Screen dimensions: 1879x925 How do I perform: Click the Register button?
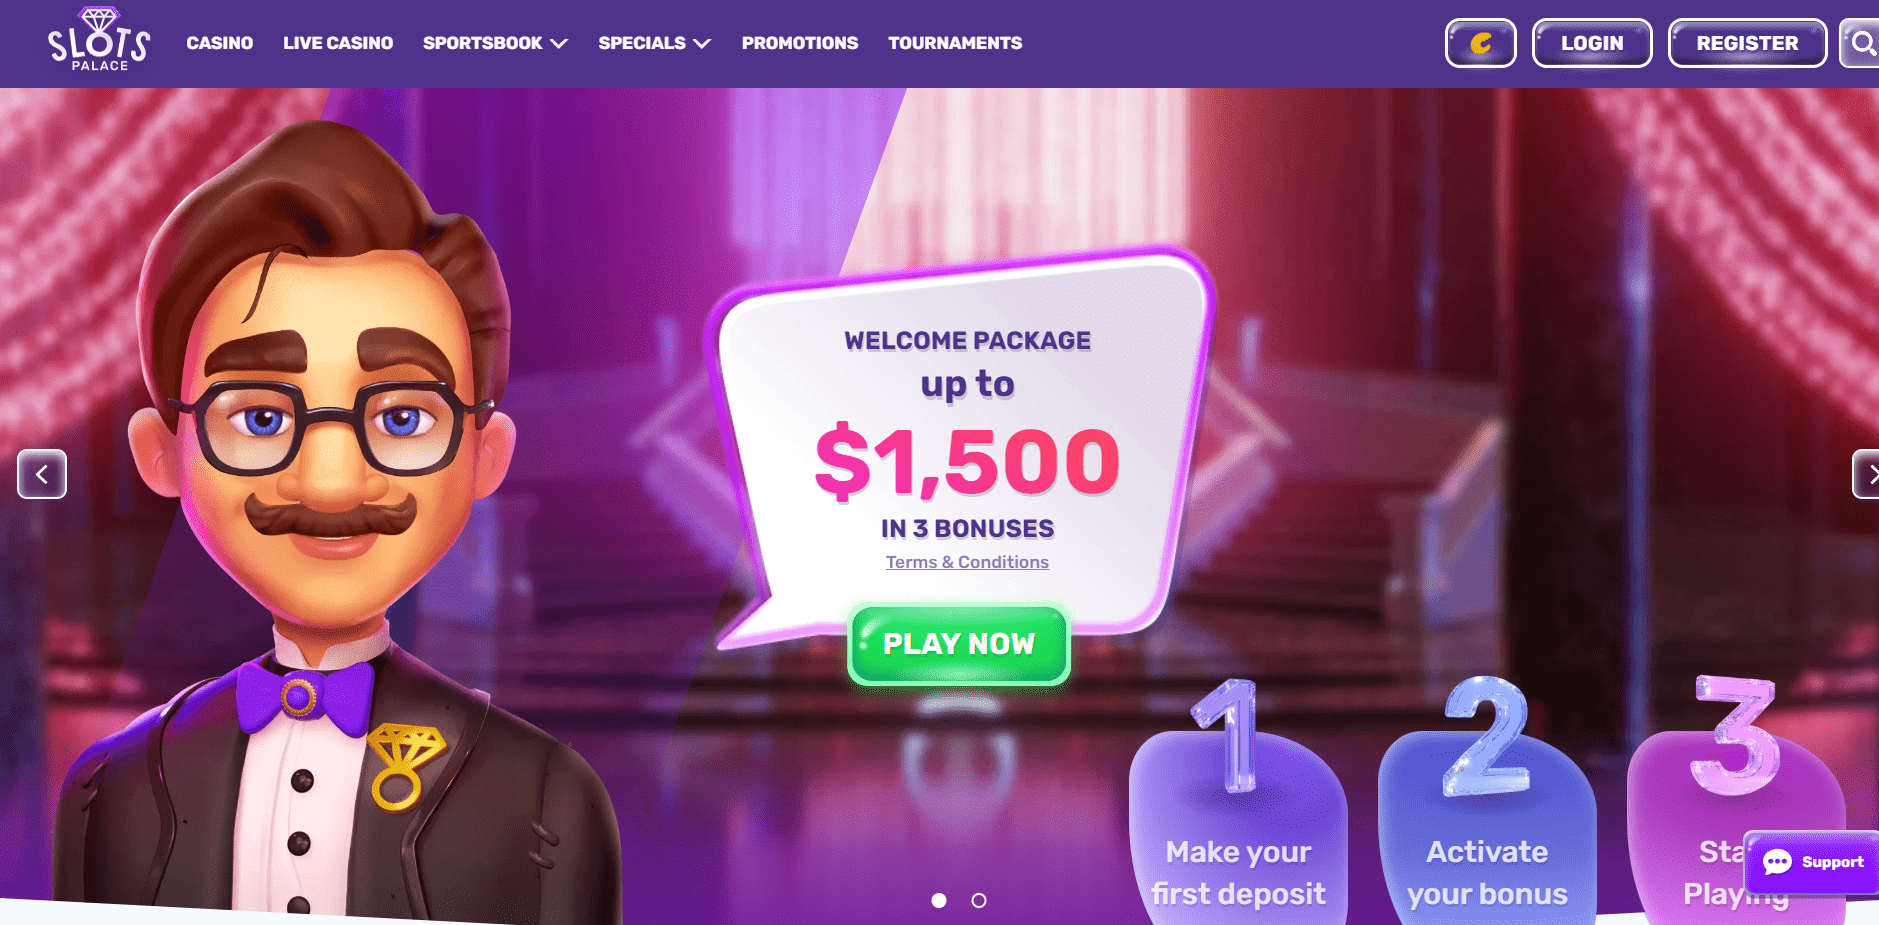click(1747, 43)
